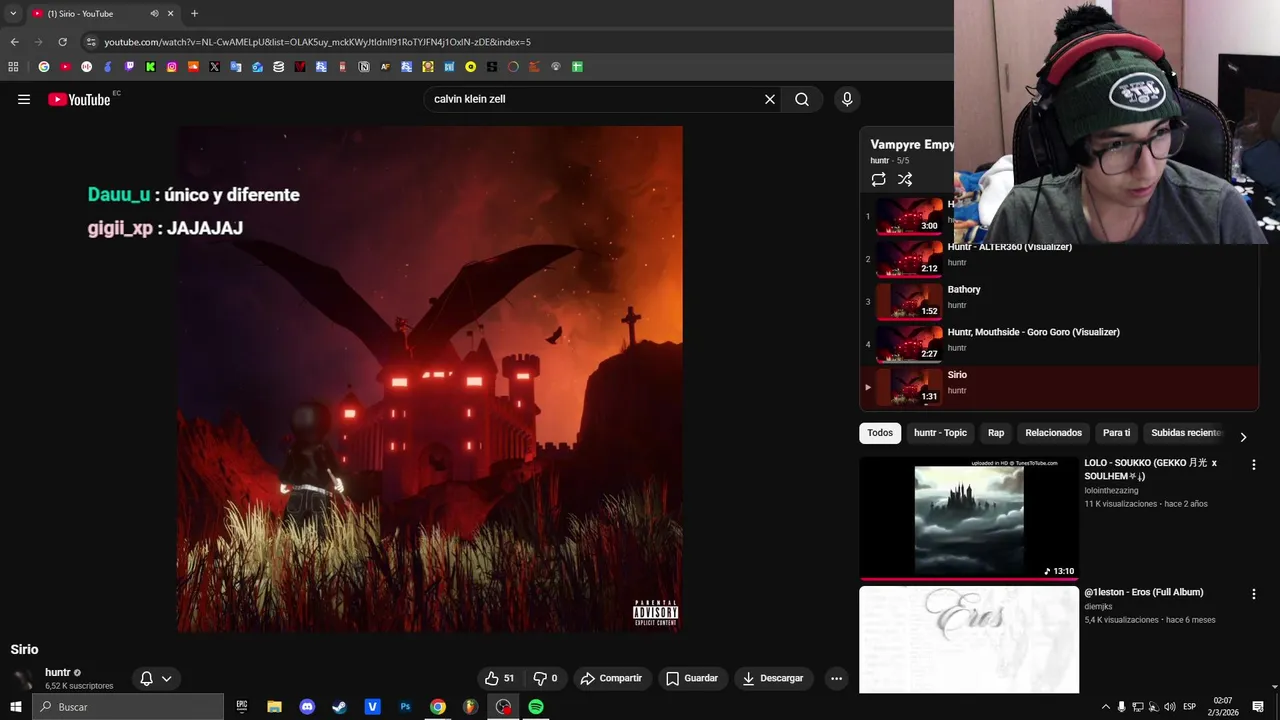Screen dimensions: 1280x720
Task: Open the apps grid in bookmarks bar
Action: point(13,67)
